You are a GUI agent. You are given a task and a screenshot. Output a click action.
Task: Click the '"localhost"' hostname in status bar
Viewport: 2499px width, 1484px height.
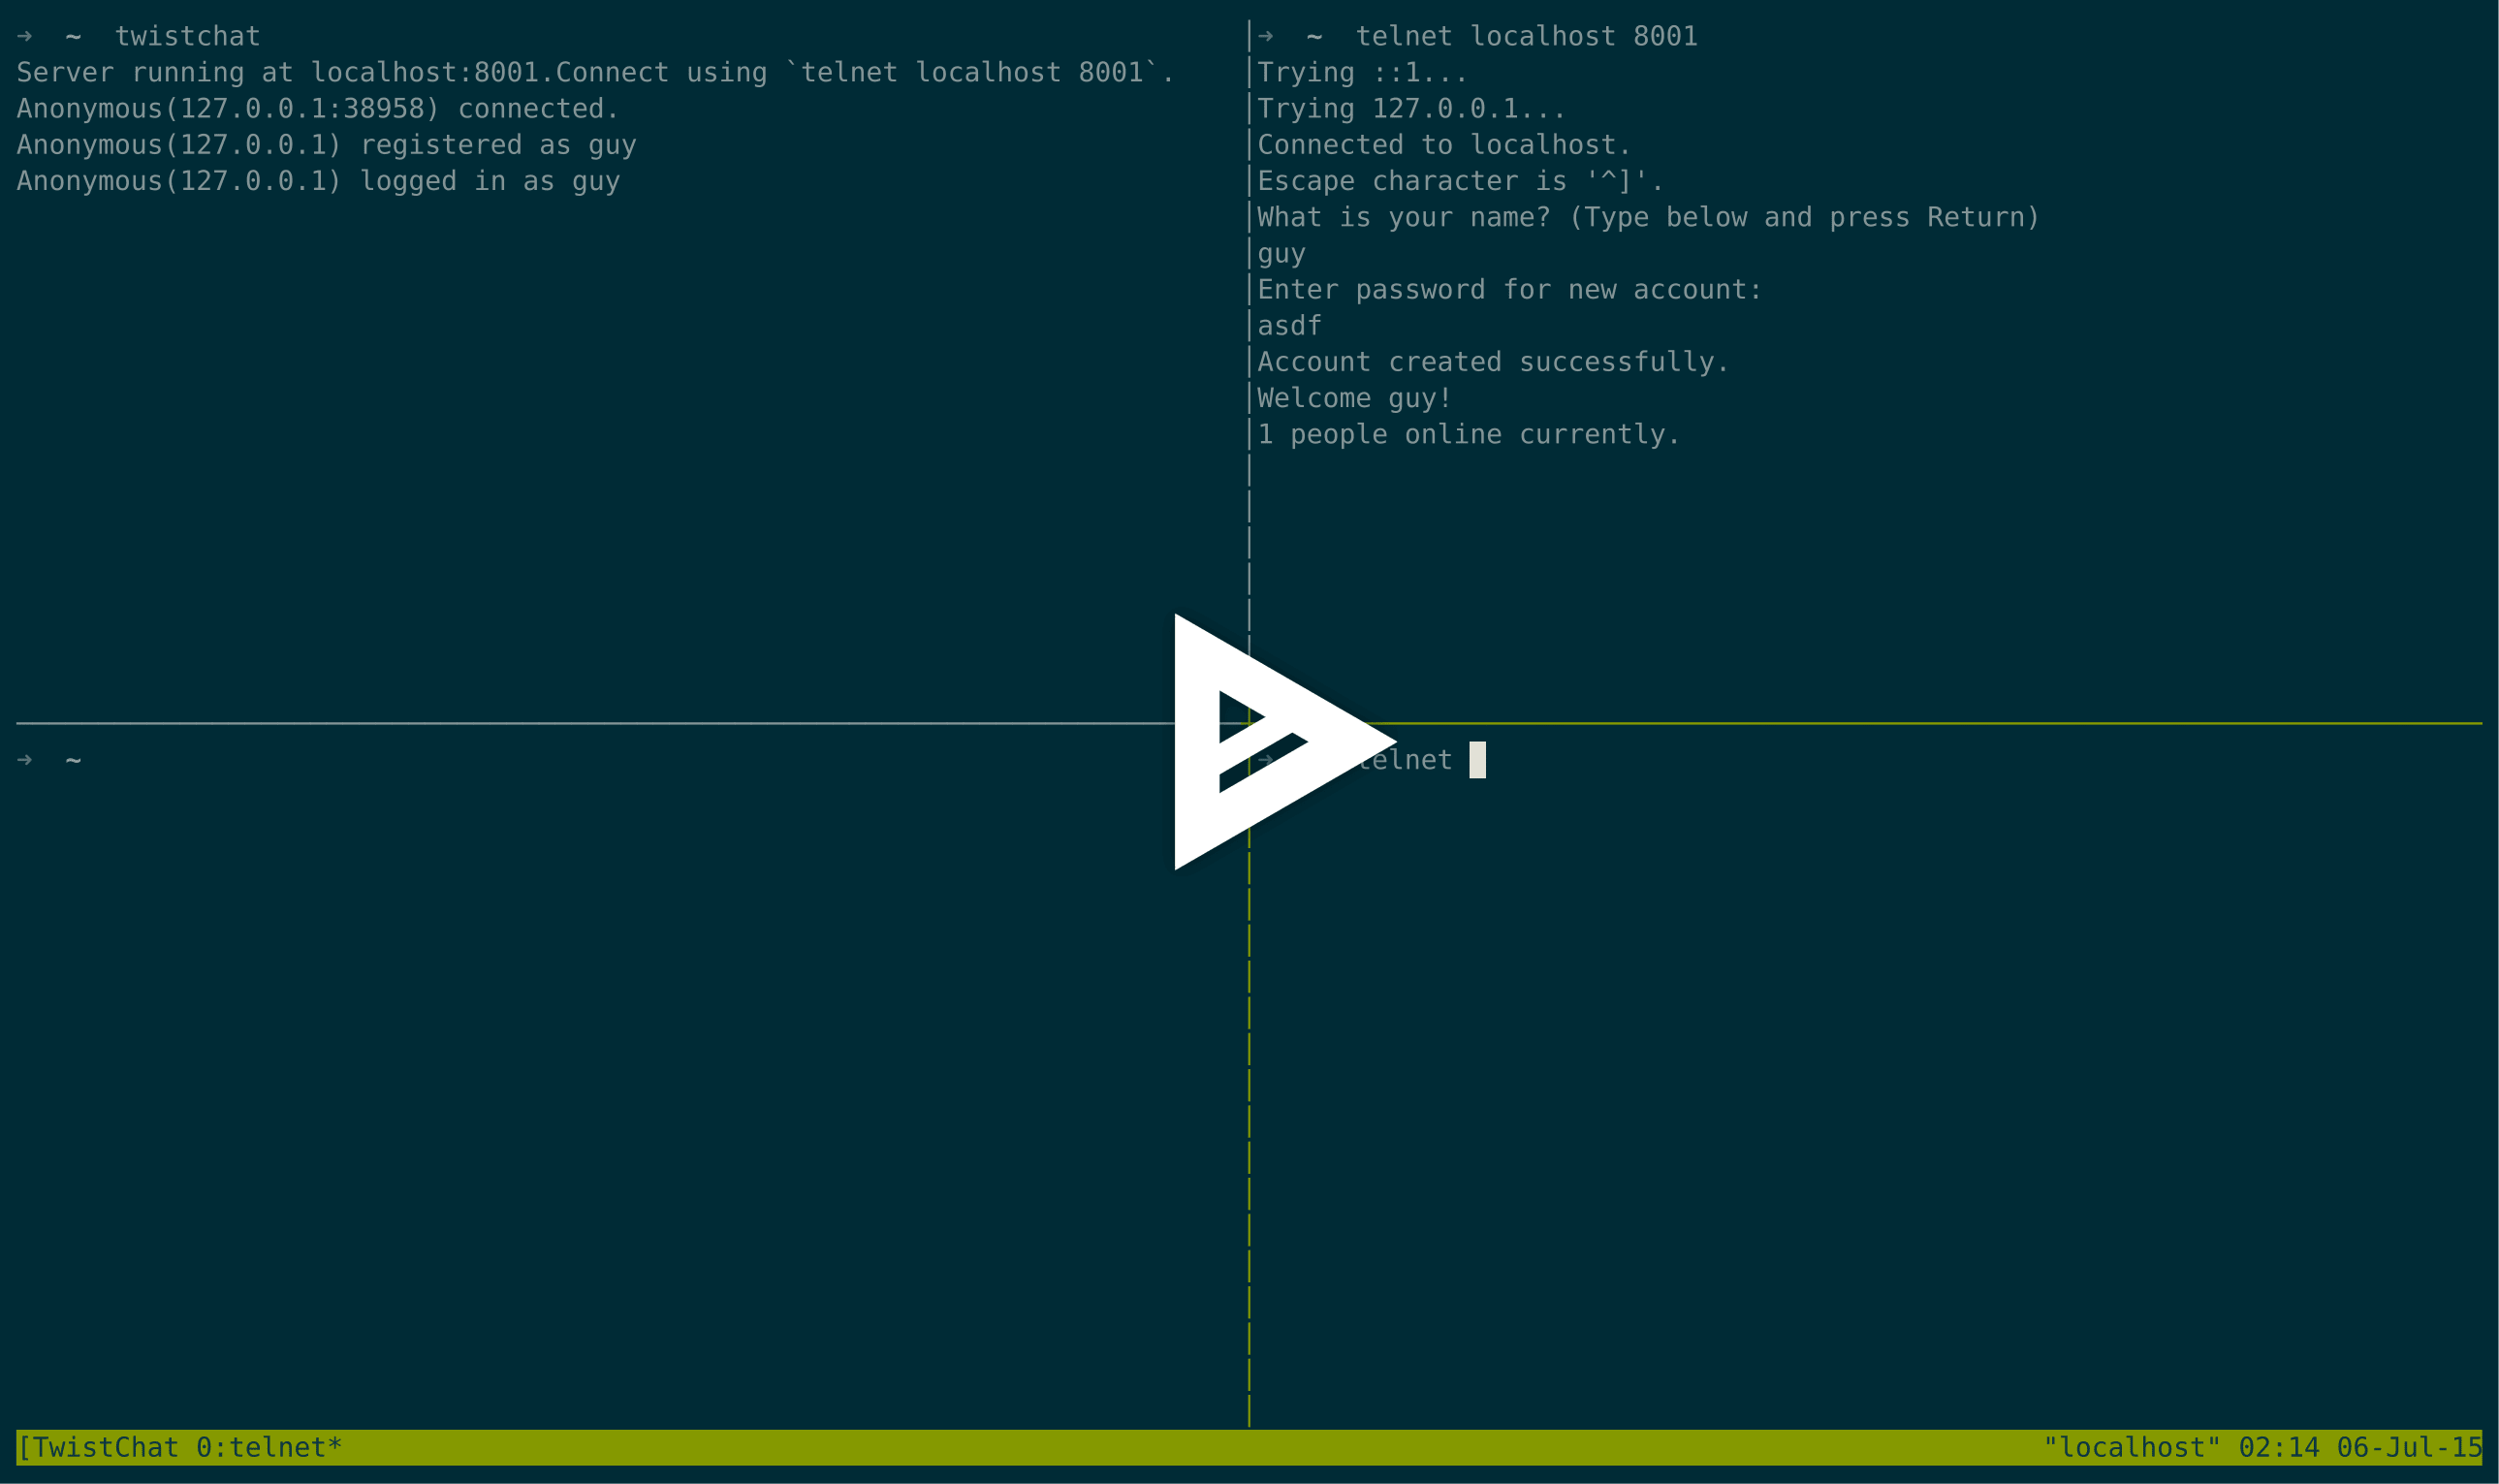click(x=2132, y=1447)
